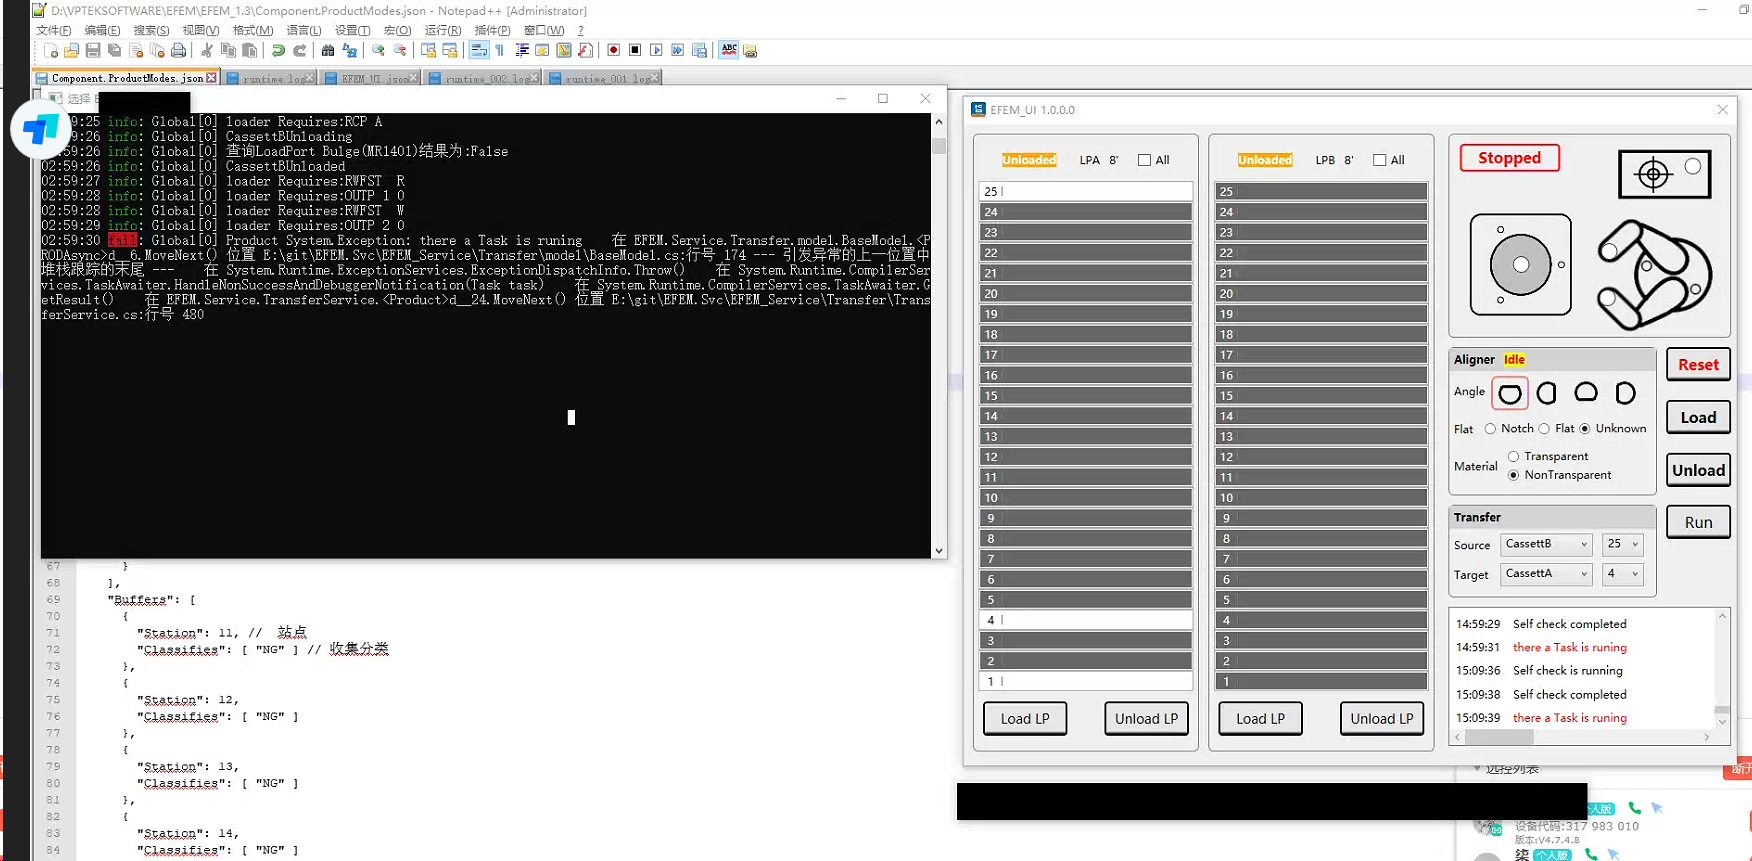Click the Stop Recording macro icon

(x=635, y=50)
